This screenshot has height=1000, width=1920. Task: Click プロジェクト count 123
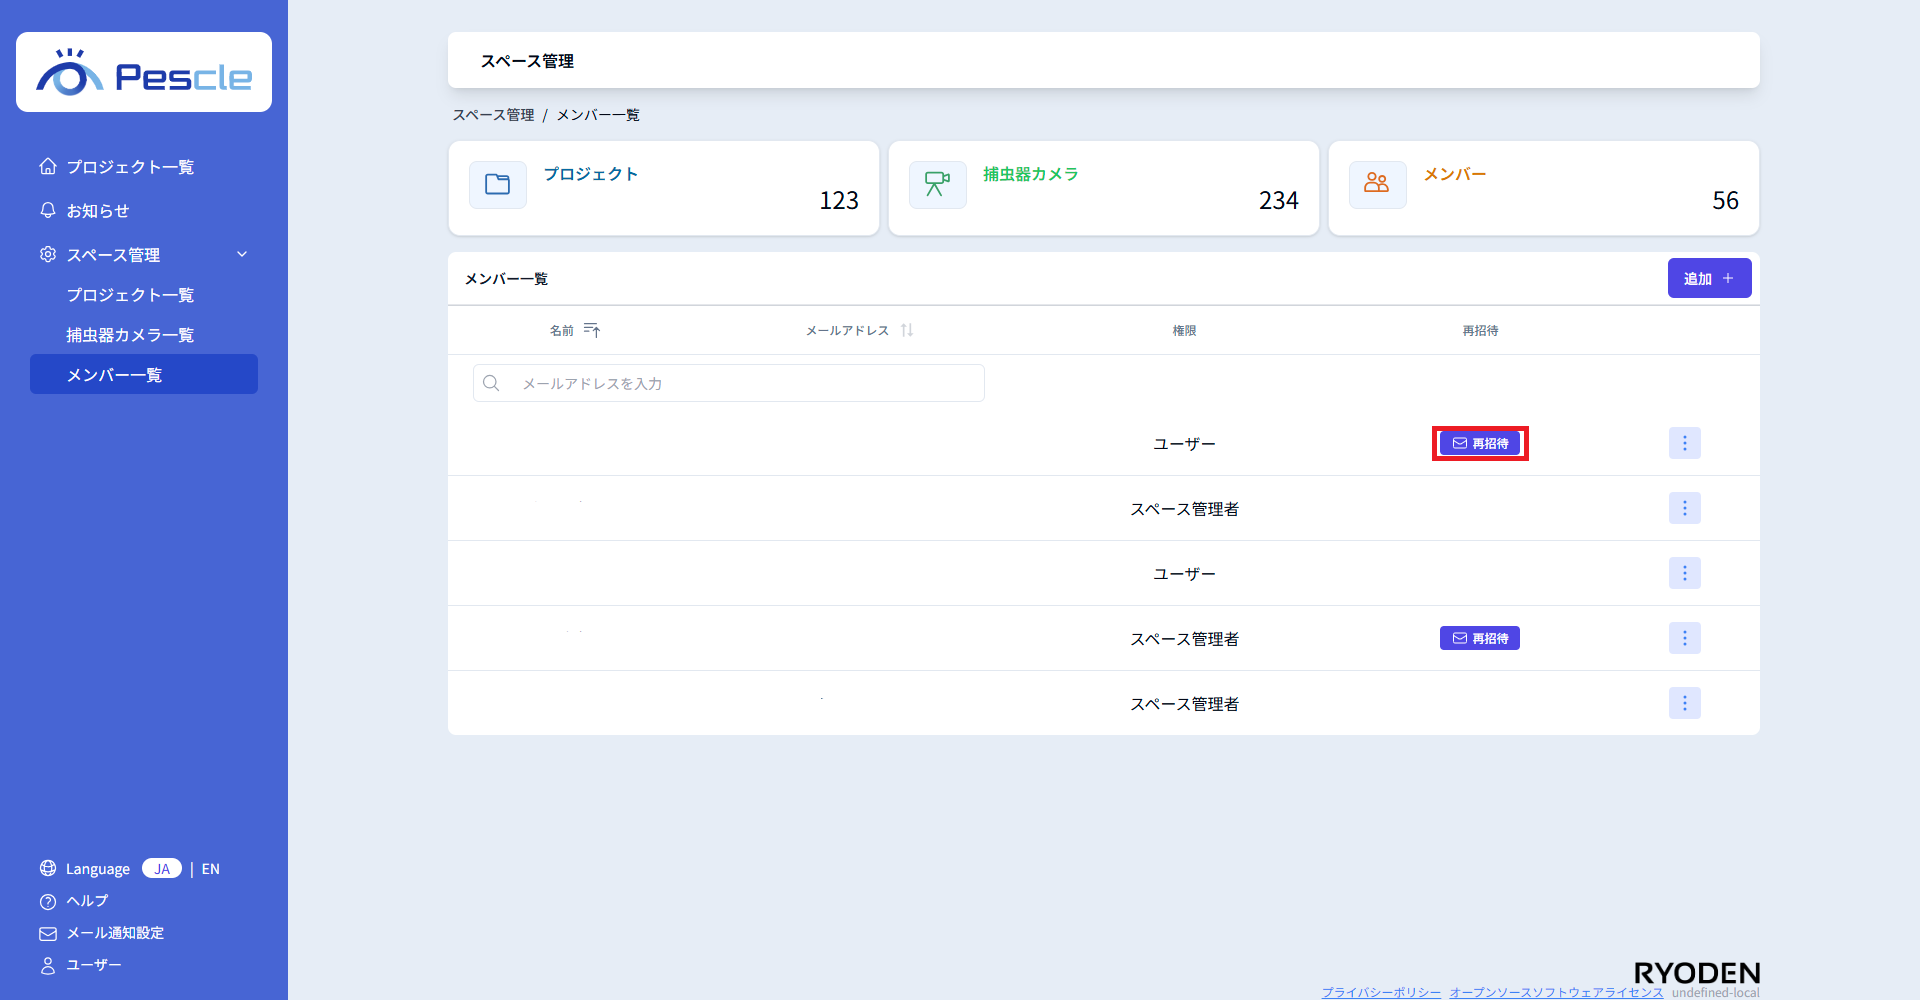pyautogui.click(x=839, y=201)
